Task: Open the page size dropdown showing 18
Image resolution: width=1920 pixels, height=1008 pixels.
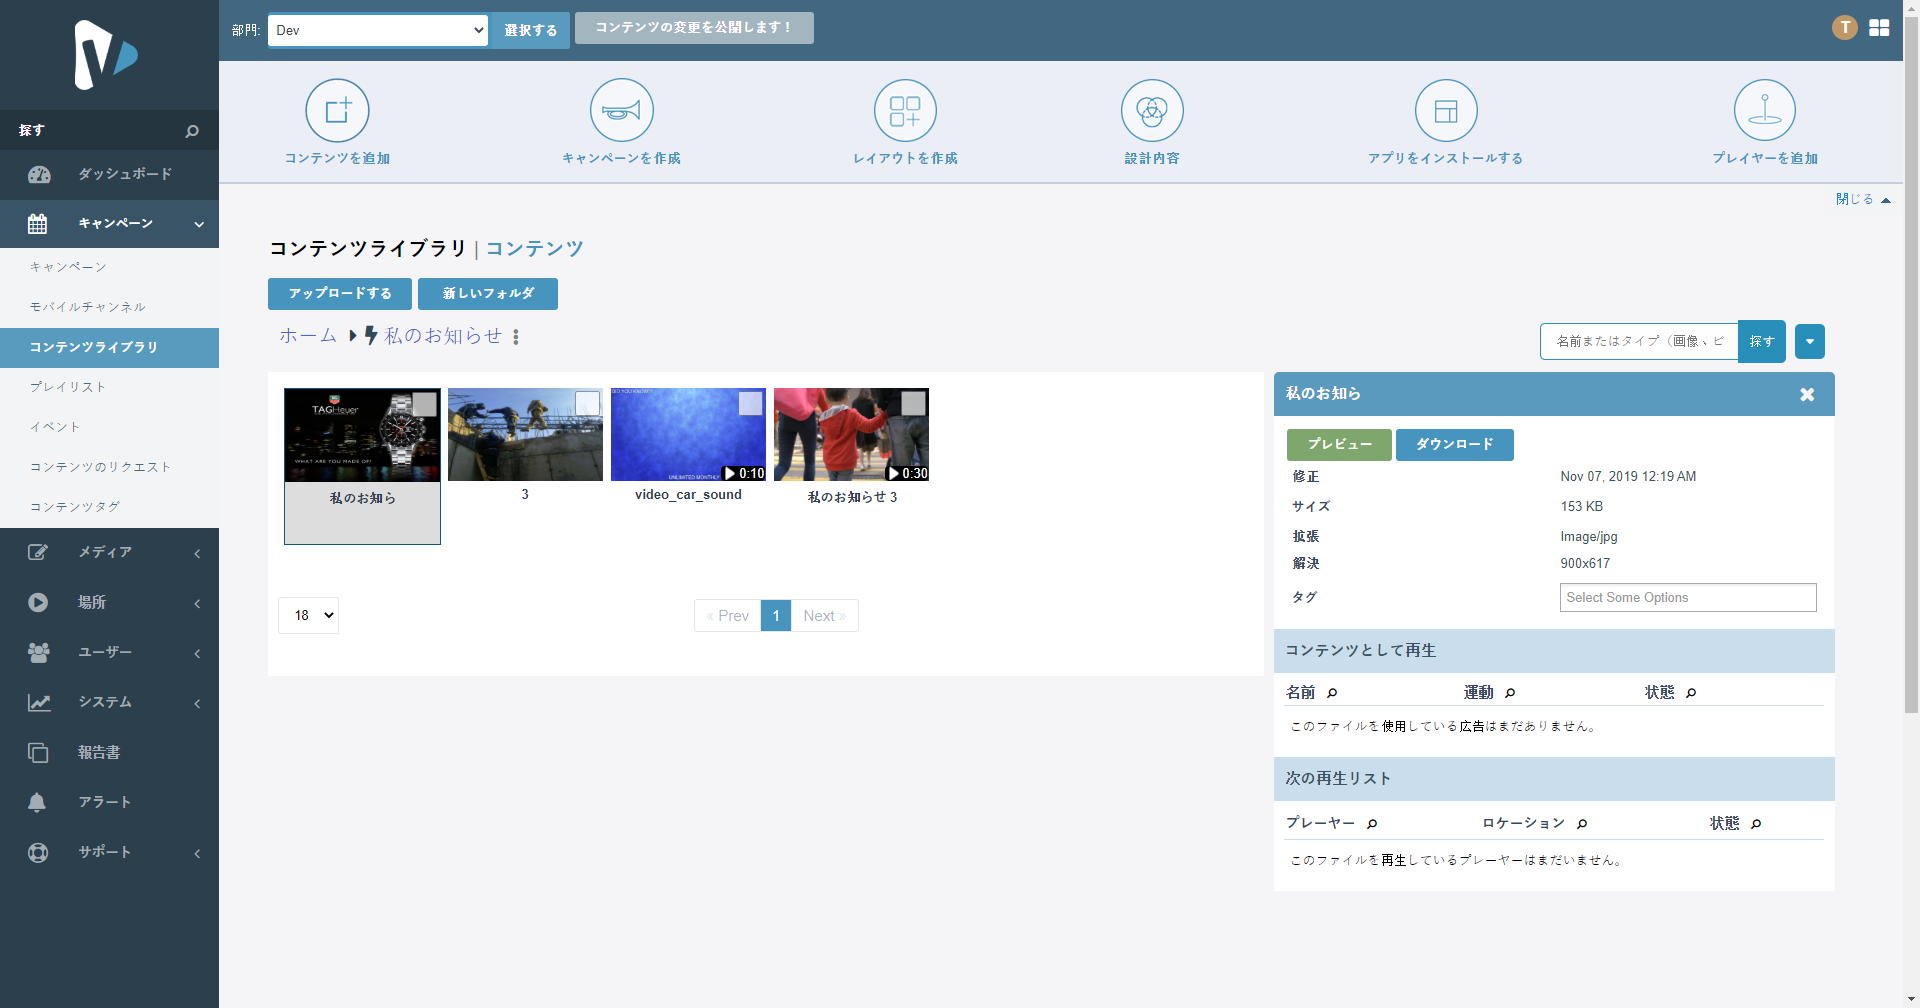Action: point(308,616)
